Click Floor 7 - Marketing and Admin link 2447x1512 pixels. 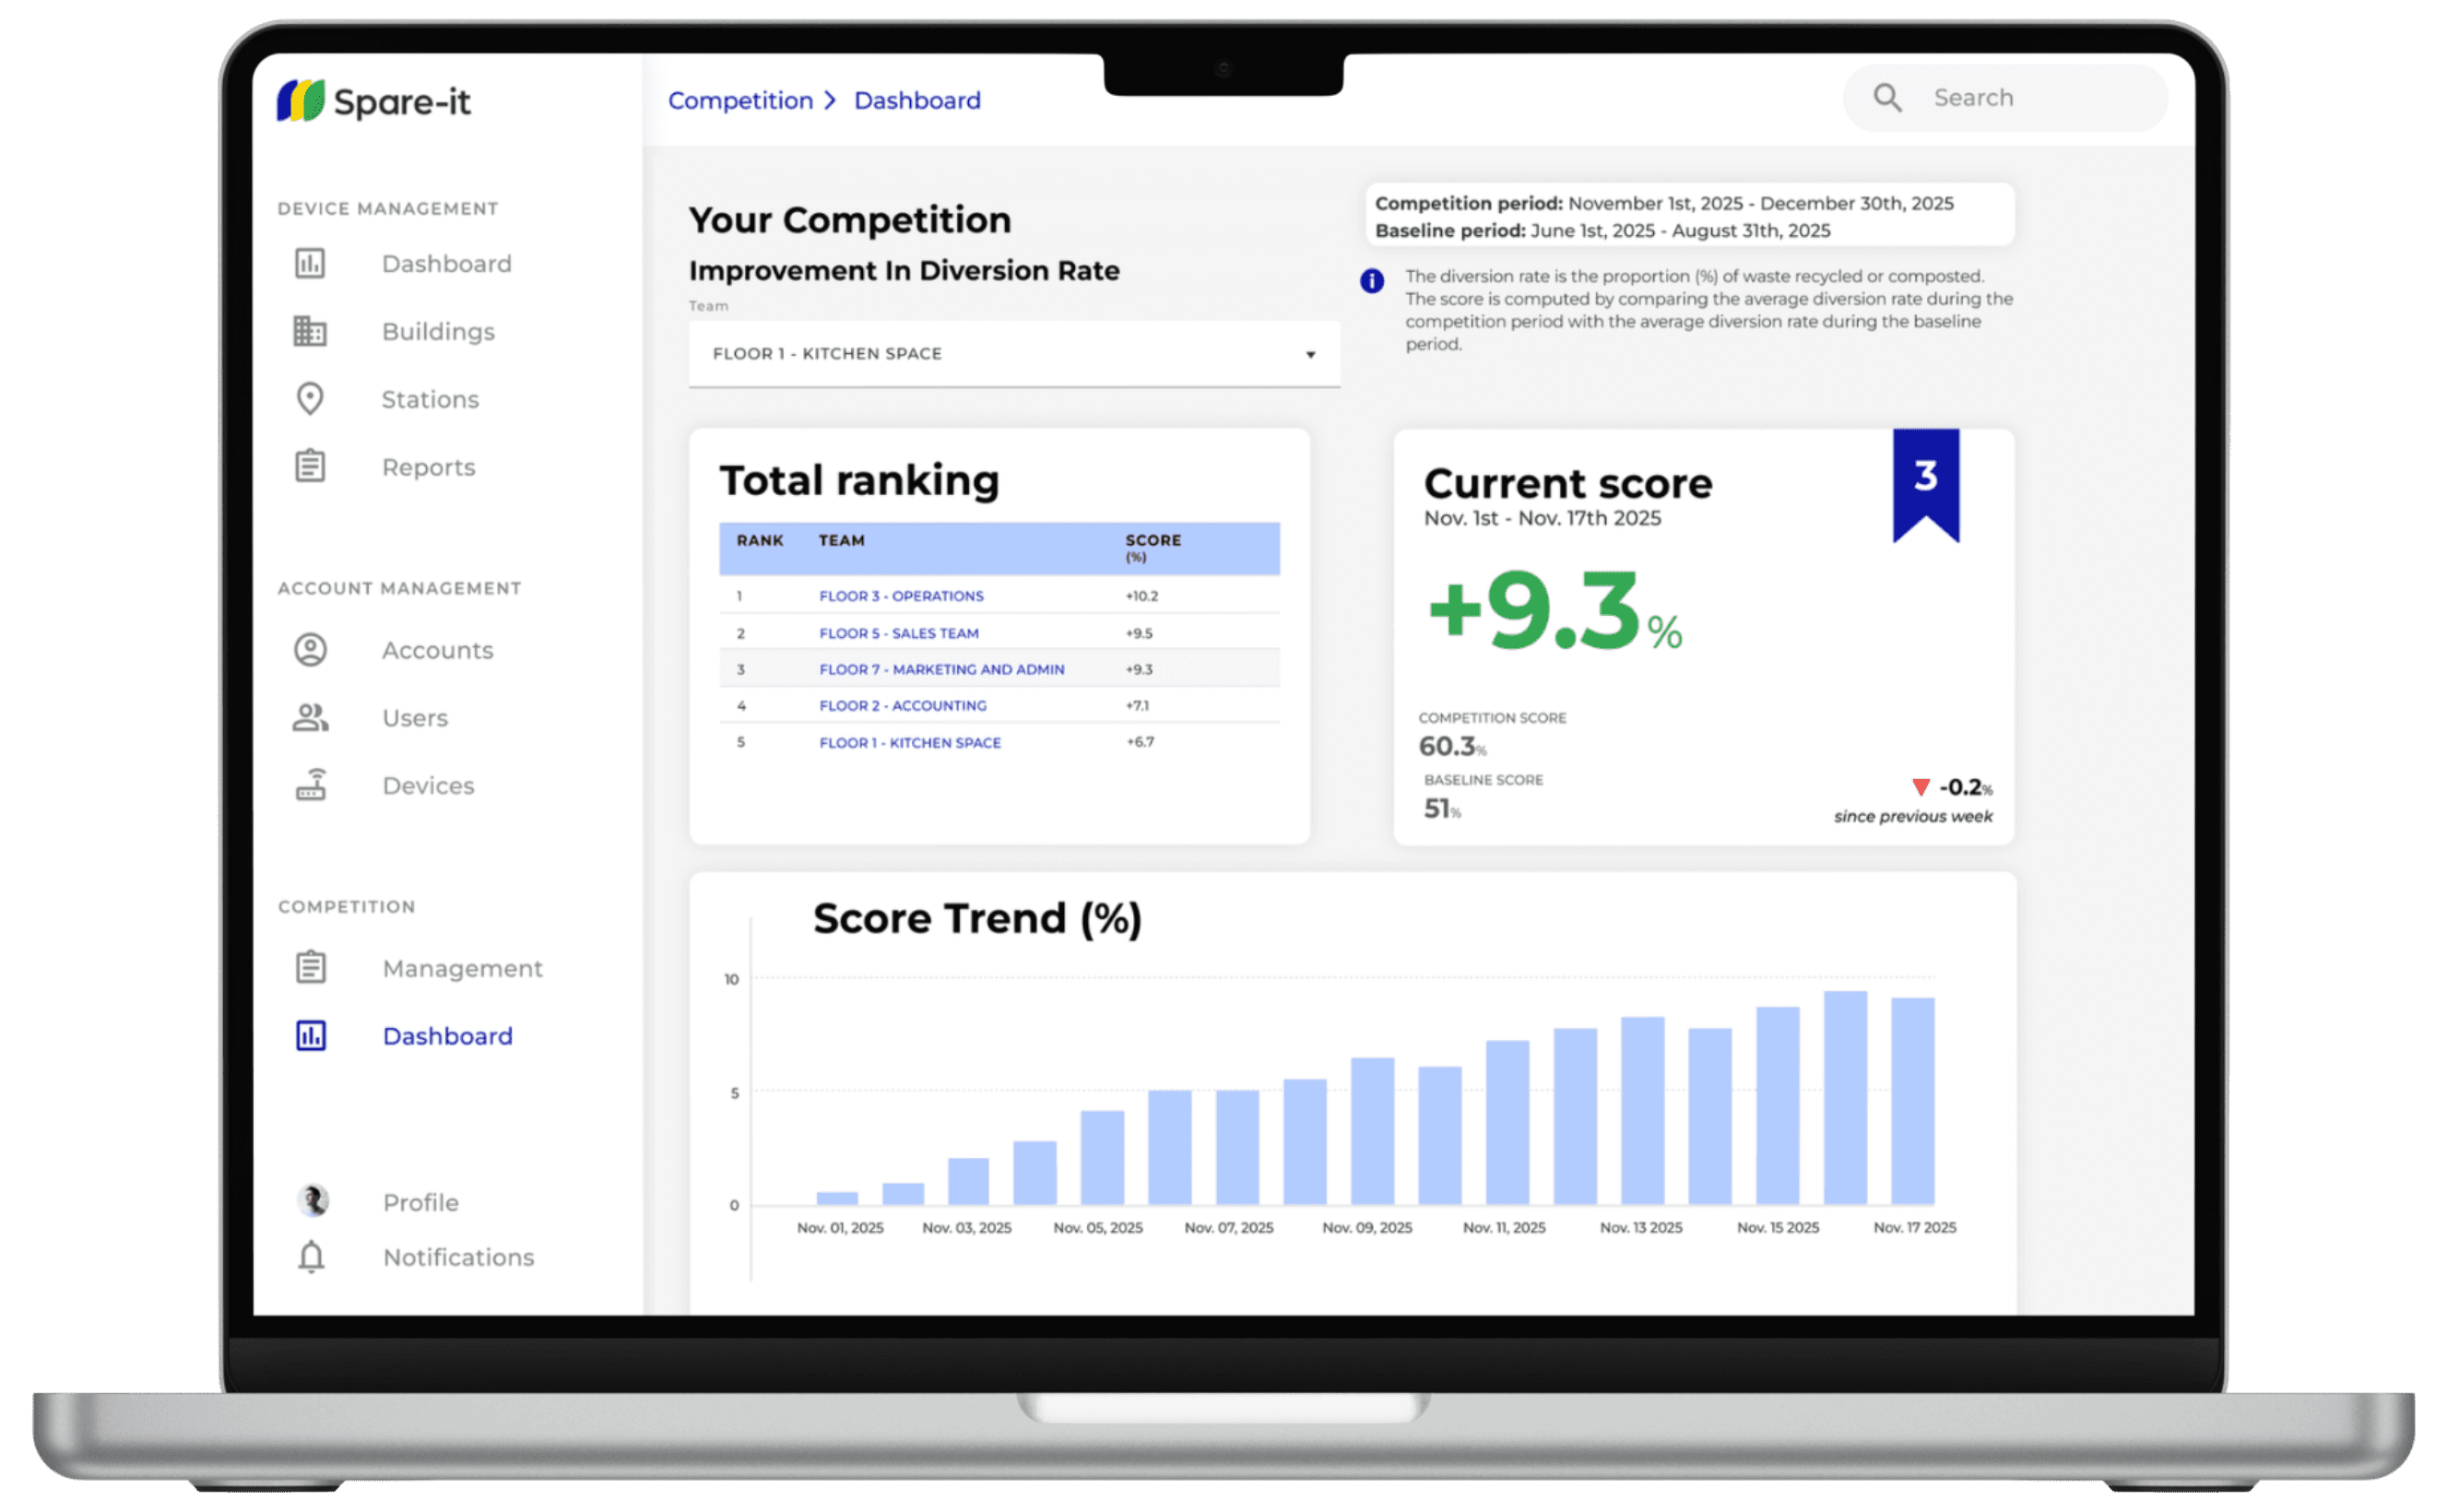[x=941, y=669]
